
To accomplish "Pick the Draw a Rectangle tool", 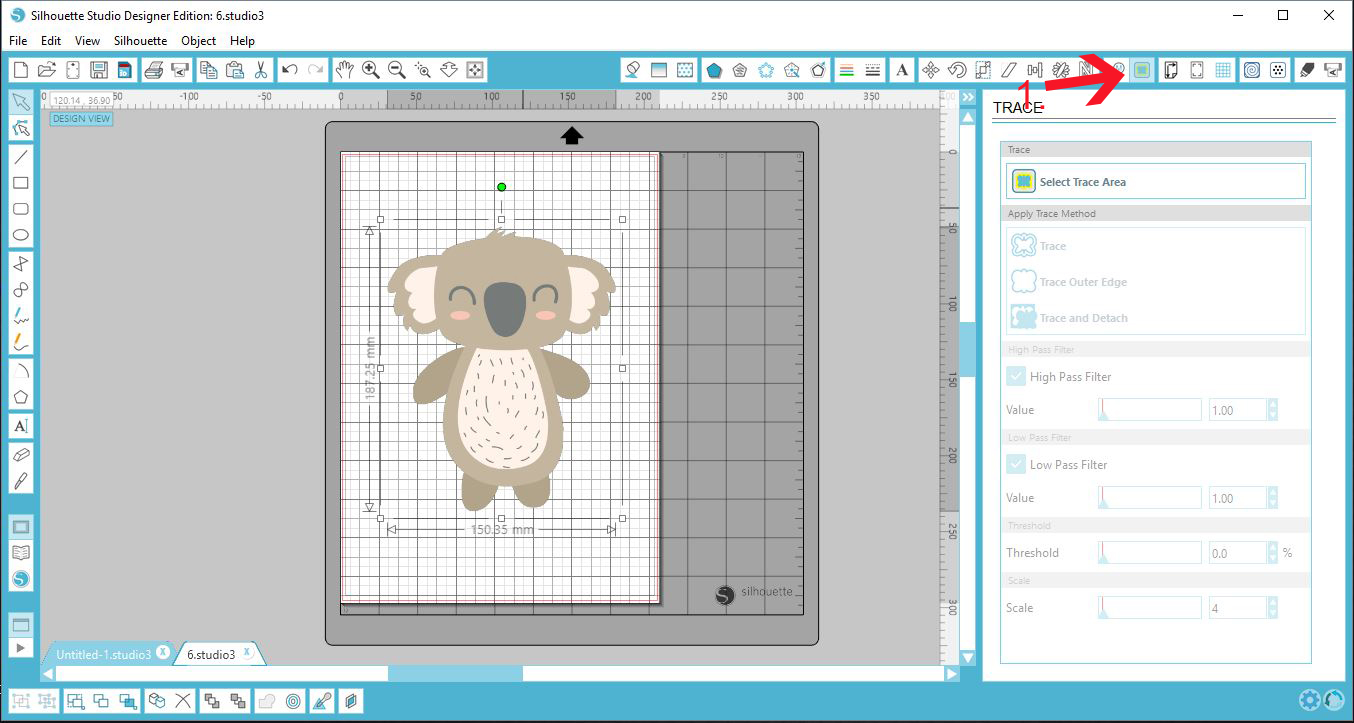I will coord(20,183).
